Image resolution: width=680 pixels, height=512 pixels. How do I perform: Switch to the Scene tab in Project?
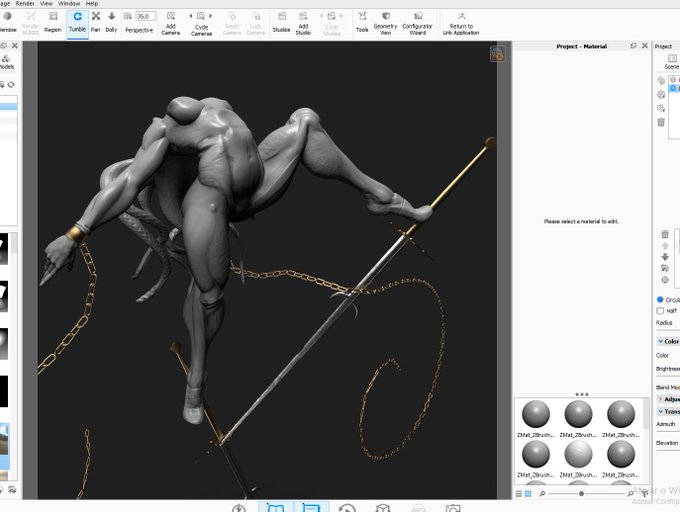[x=672, y=62]
